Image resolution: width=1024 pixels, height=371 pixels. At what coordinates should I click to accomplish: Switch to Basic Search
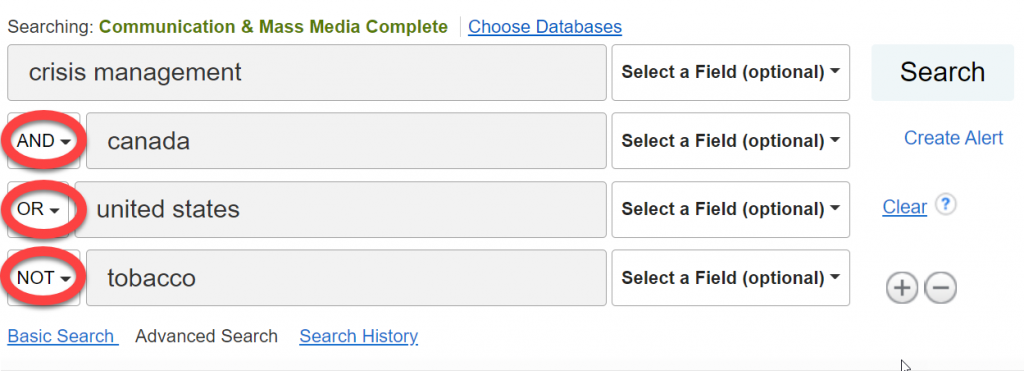click(x=63, y=336)
